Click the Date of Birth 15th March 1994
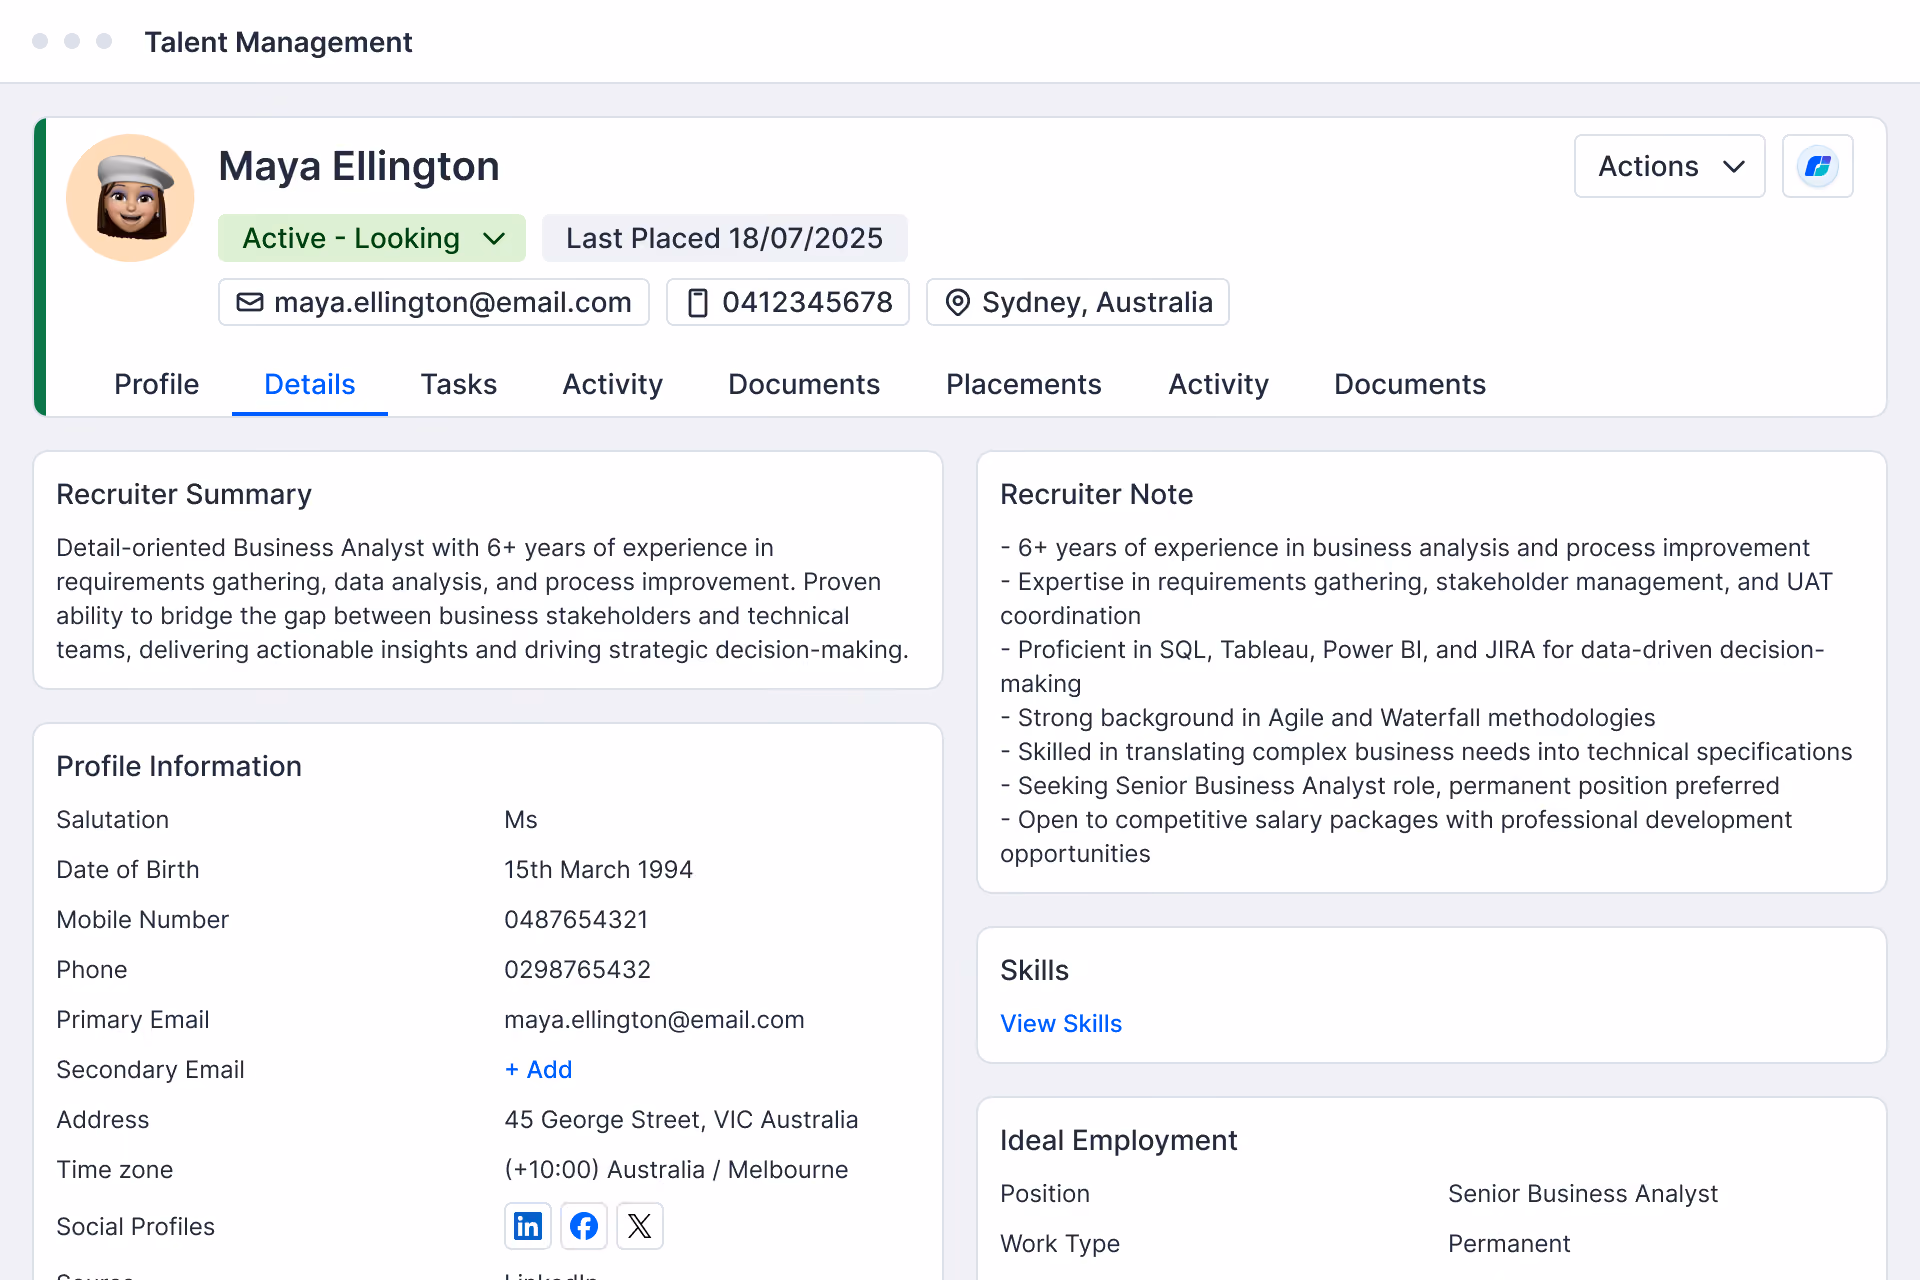Image resolution: width=1920 pixels, height=1280 pixels. (598, 870)
